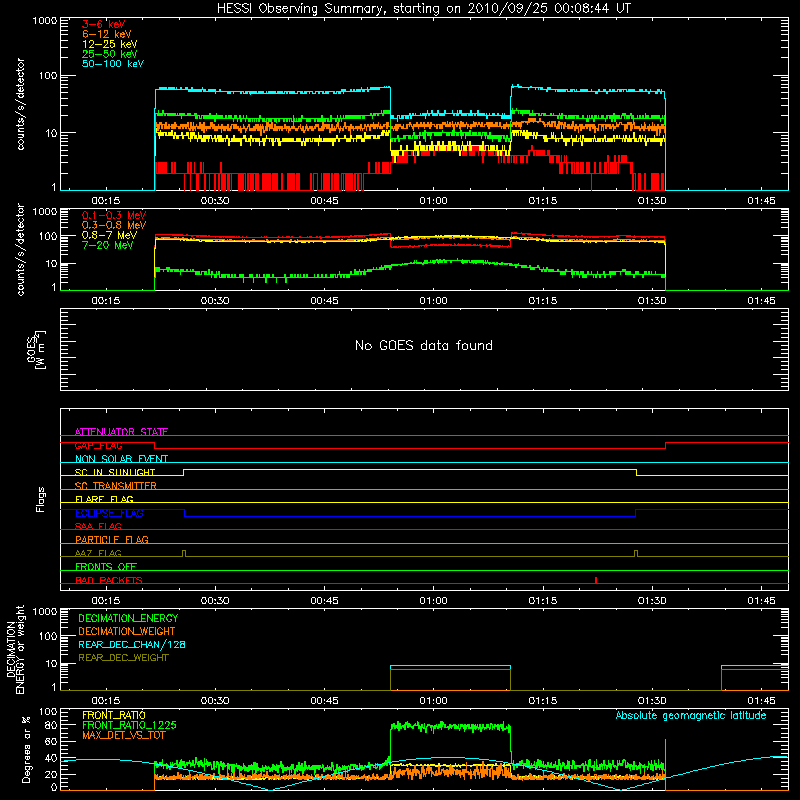Select the BAD_PACKETS flag label
This screenshot has height=800, width=800.
pos(109,580)
